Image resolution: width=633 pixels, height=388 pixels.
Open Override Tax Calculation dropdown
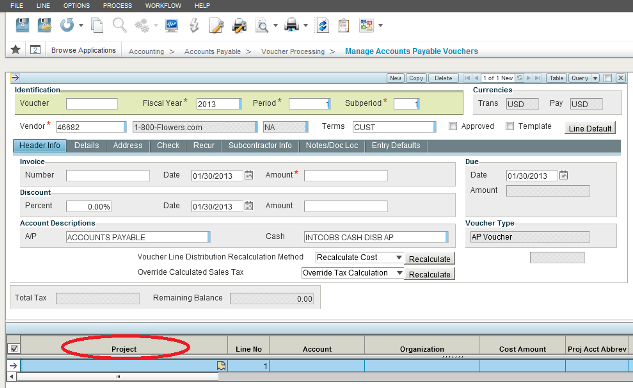click(399, 273)
